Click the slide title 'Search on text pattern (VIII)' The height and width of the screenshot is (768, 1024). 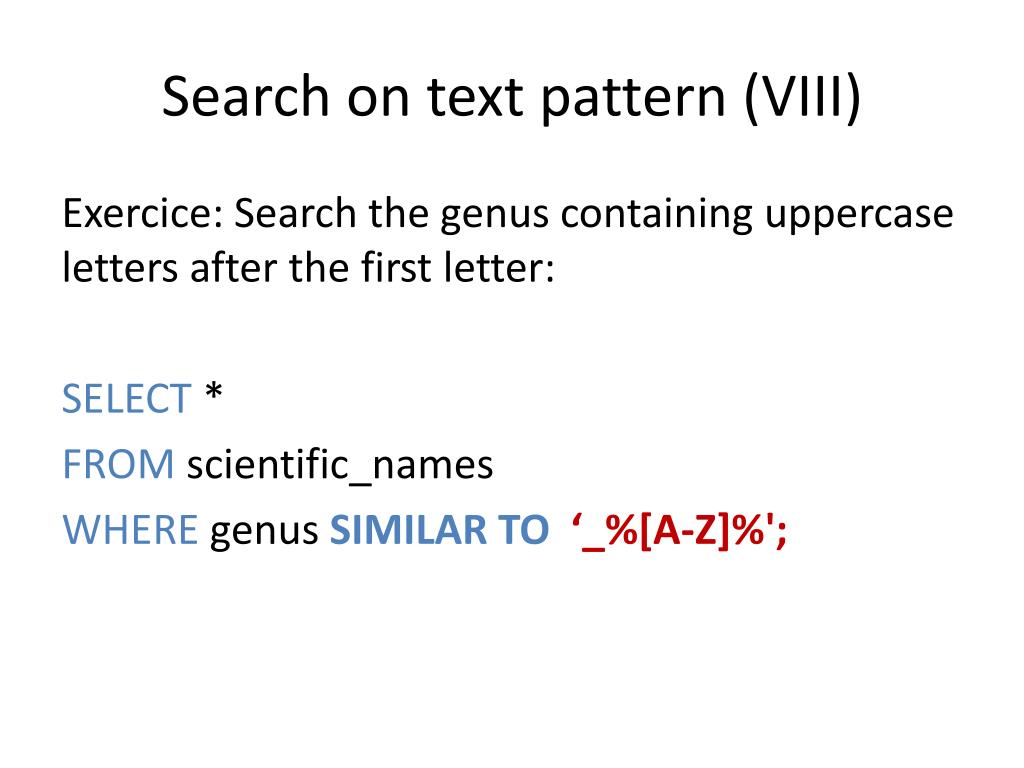(511, 97)
